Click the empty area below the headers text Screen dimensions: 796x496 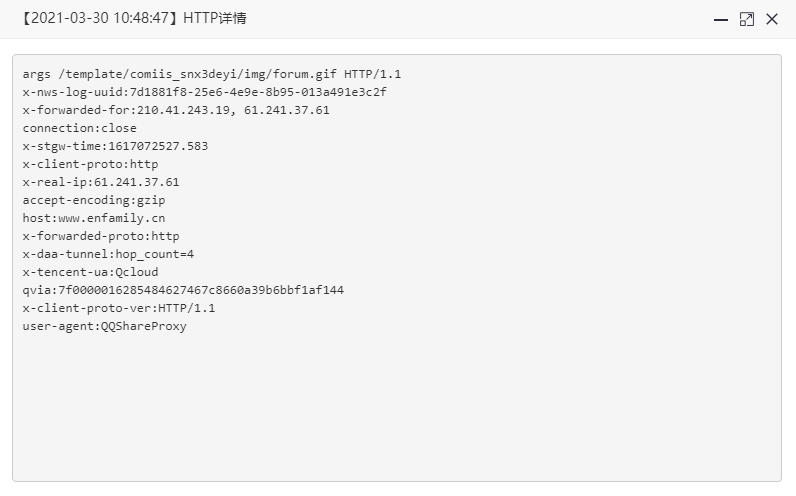click(396, 406)
